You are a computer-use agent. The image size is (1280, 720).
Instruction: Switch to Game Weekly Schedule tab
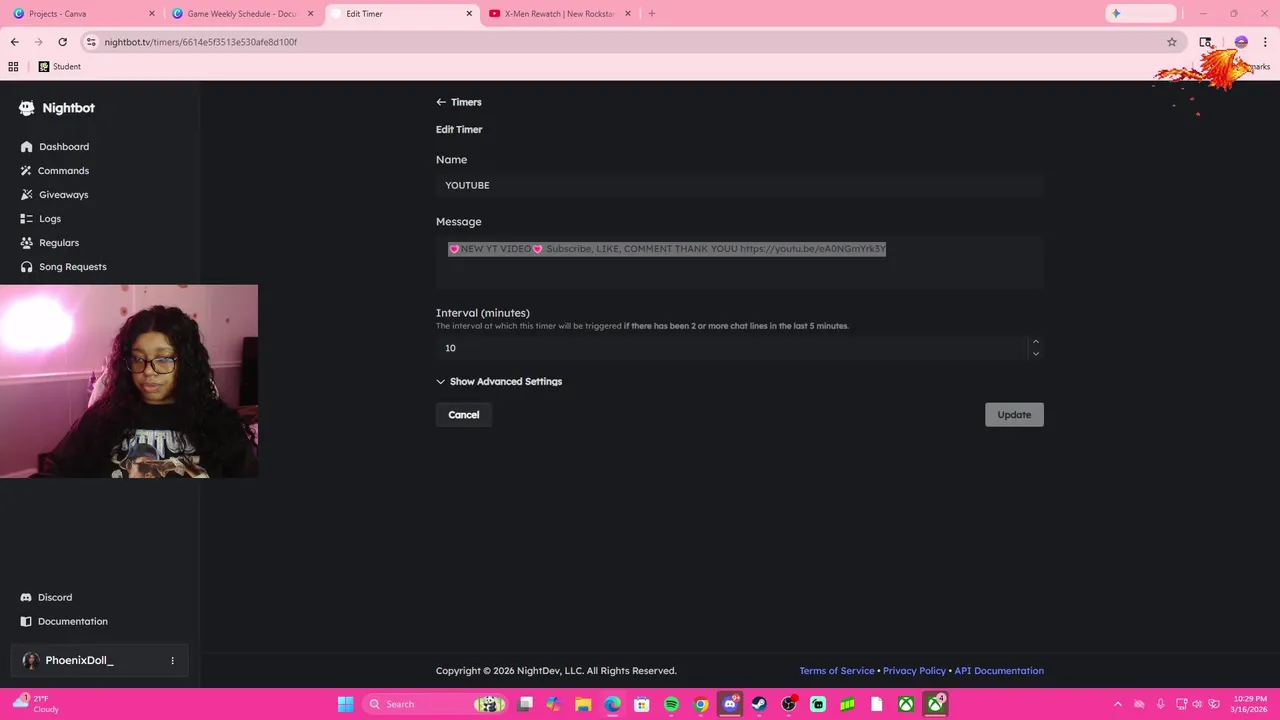coord(240,14)
